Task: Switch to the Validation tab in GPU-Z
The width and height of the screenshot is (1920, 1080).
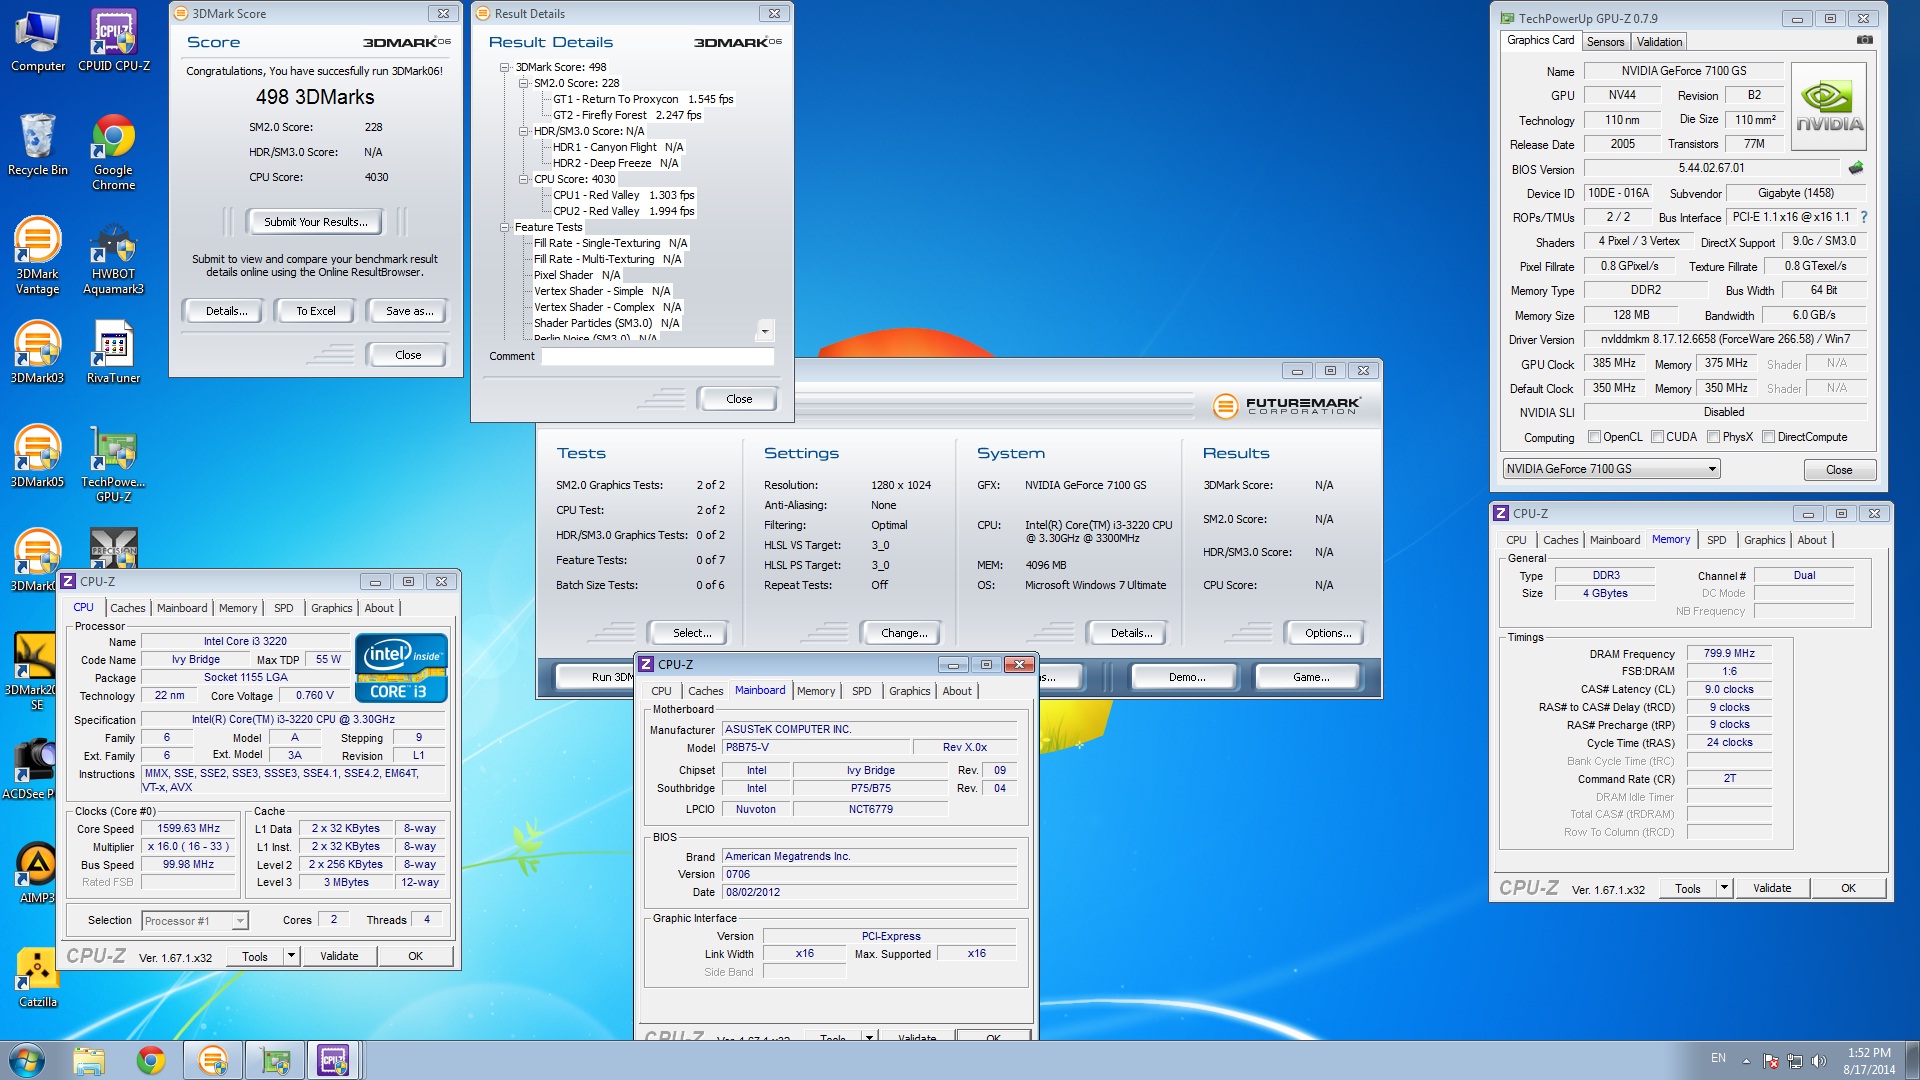Action: coord(1659,41)
